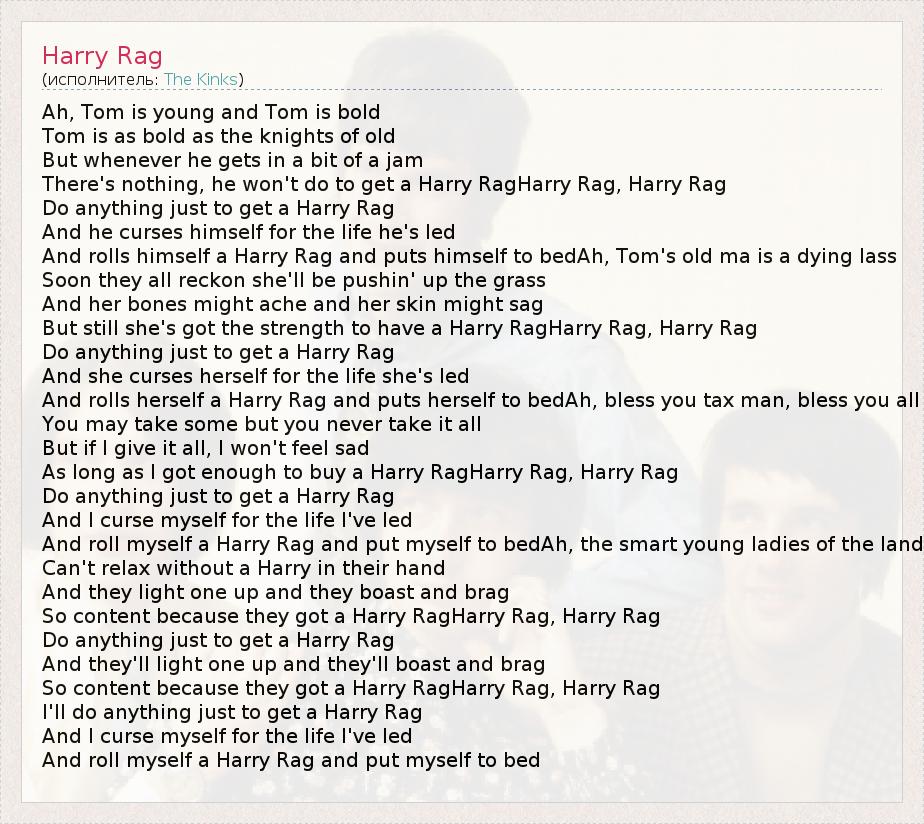
Task: Select line "But if I give it all"
Action: [205, 448]
